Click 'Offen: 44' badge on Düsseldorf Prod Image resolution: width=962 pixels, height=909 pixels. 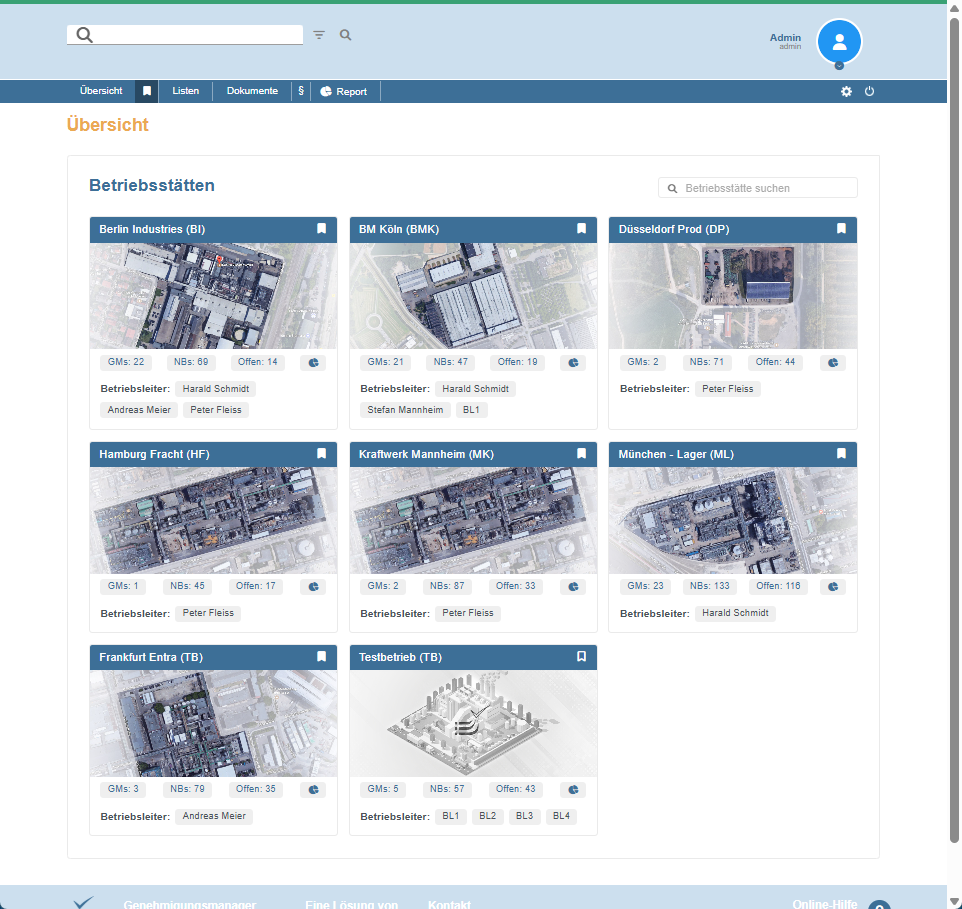point(775,362)
